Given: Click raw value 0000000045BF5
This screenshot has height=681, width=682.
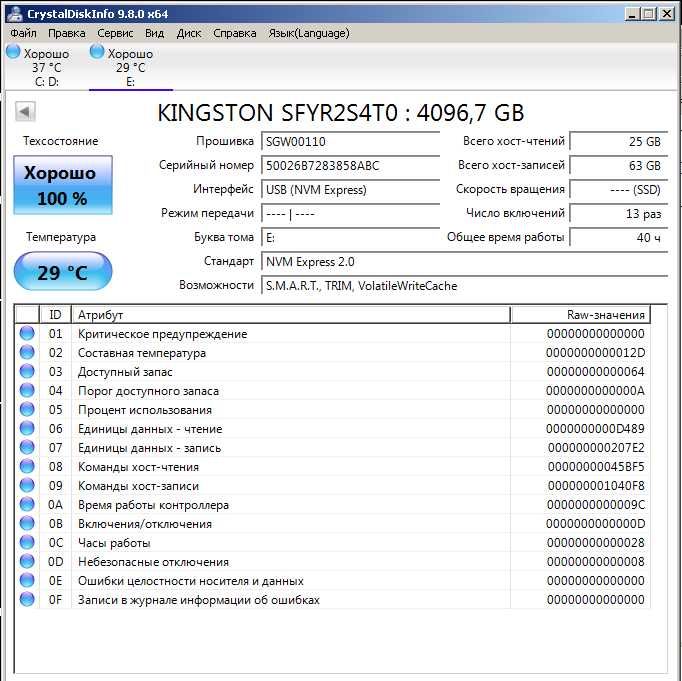Looking at the screenshot, I should (596, 467).
